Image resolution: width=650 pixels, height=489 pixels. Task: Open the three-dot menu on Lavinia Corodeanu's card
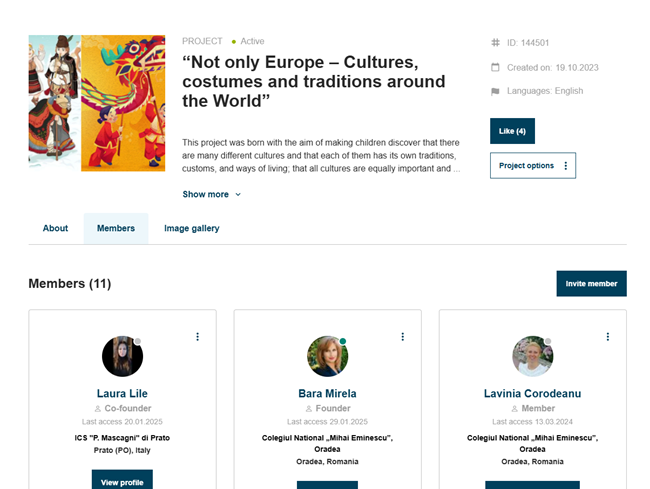[608, 336]
